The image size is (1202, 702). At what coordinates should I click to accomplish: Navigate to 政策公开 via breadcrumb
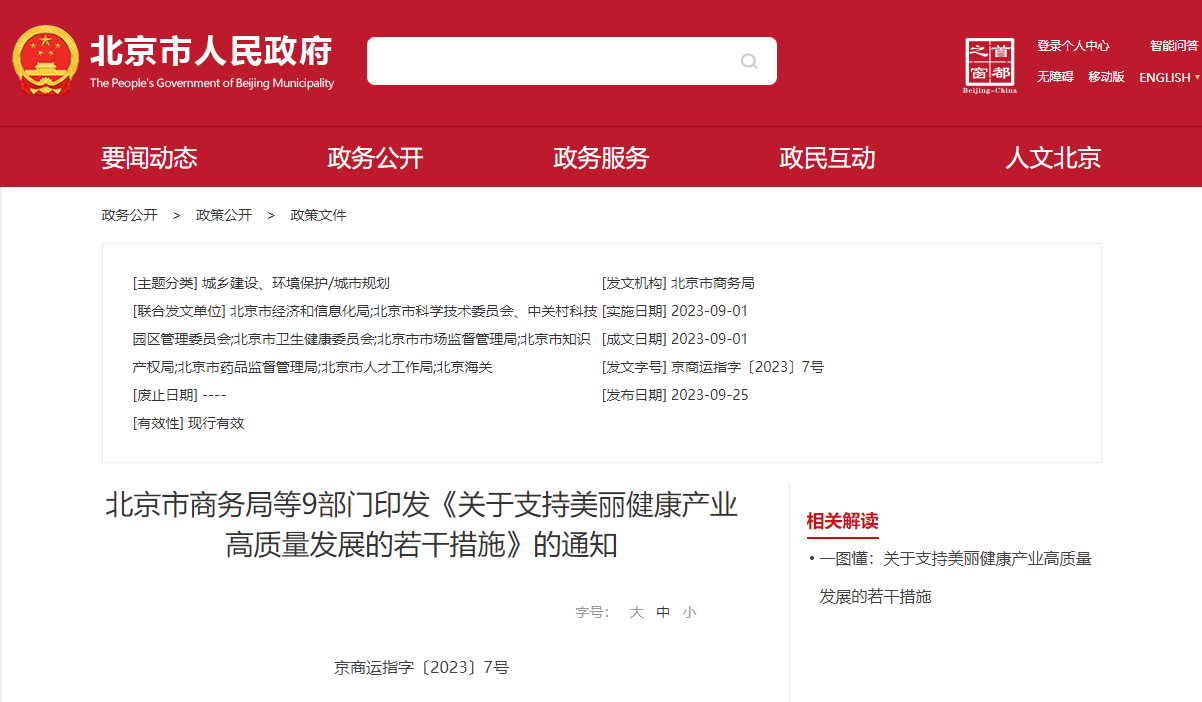224,215
